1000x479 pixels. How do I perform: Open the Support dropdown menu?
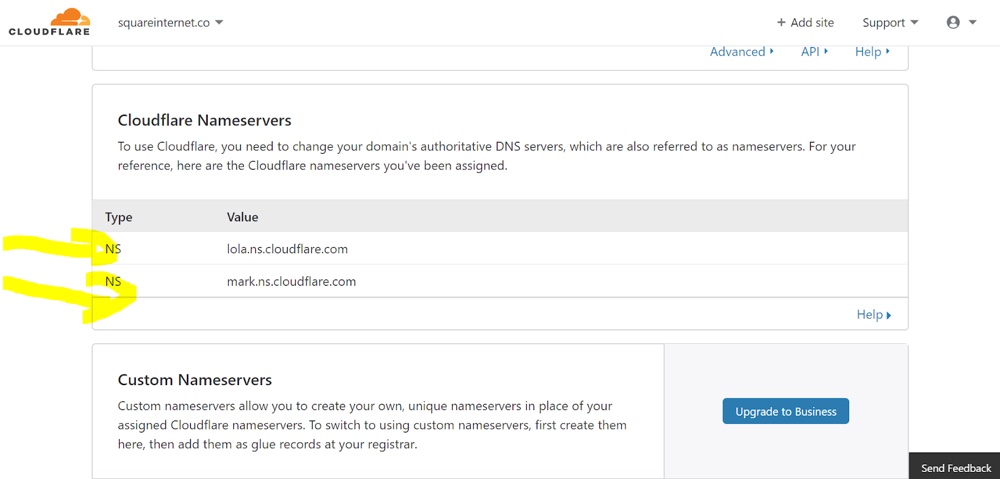click(890, 22)
